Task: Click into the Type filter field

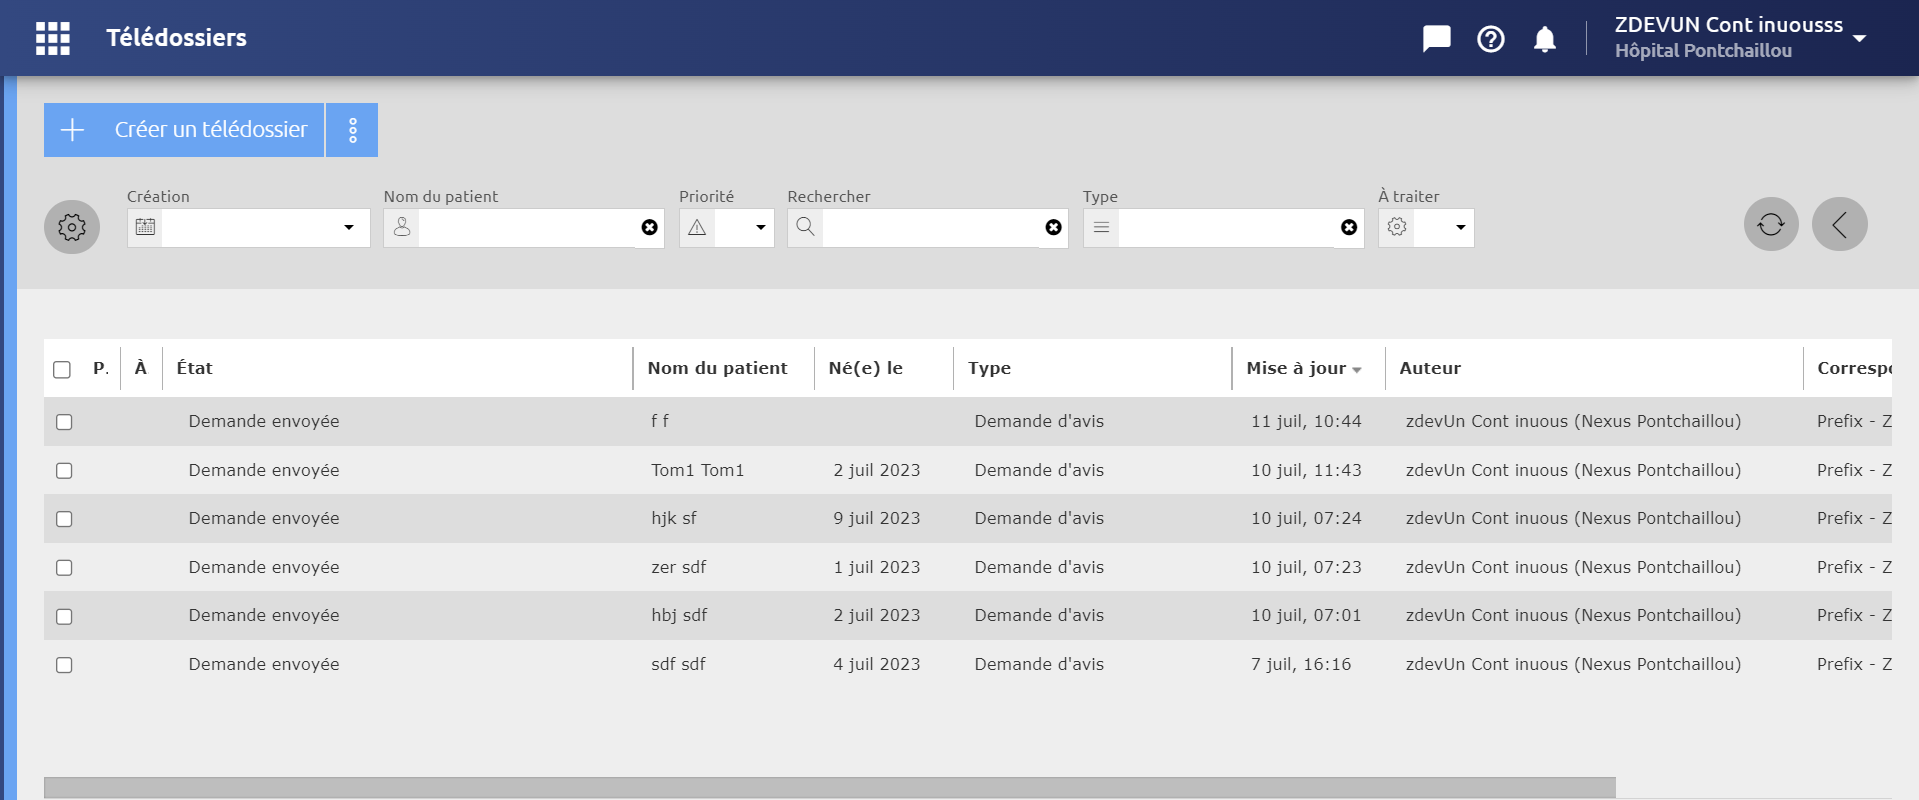Action: point(1227,228)
